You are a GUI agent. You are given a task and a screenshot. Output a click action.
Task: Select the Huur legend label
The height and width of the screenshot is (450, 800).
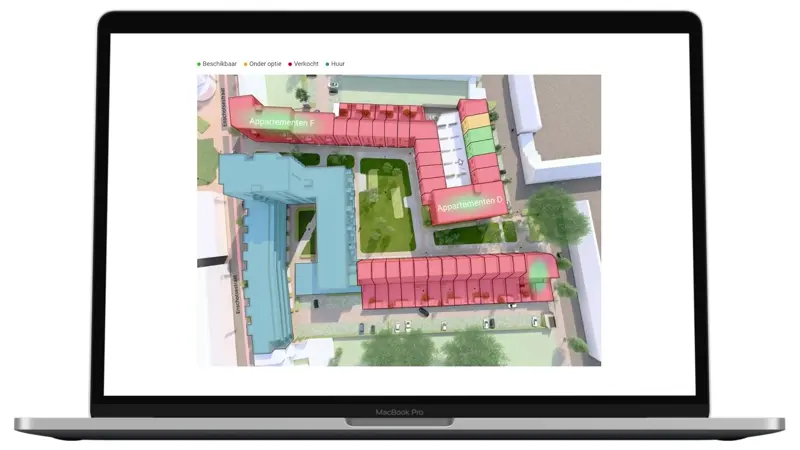tap(338, 64)
